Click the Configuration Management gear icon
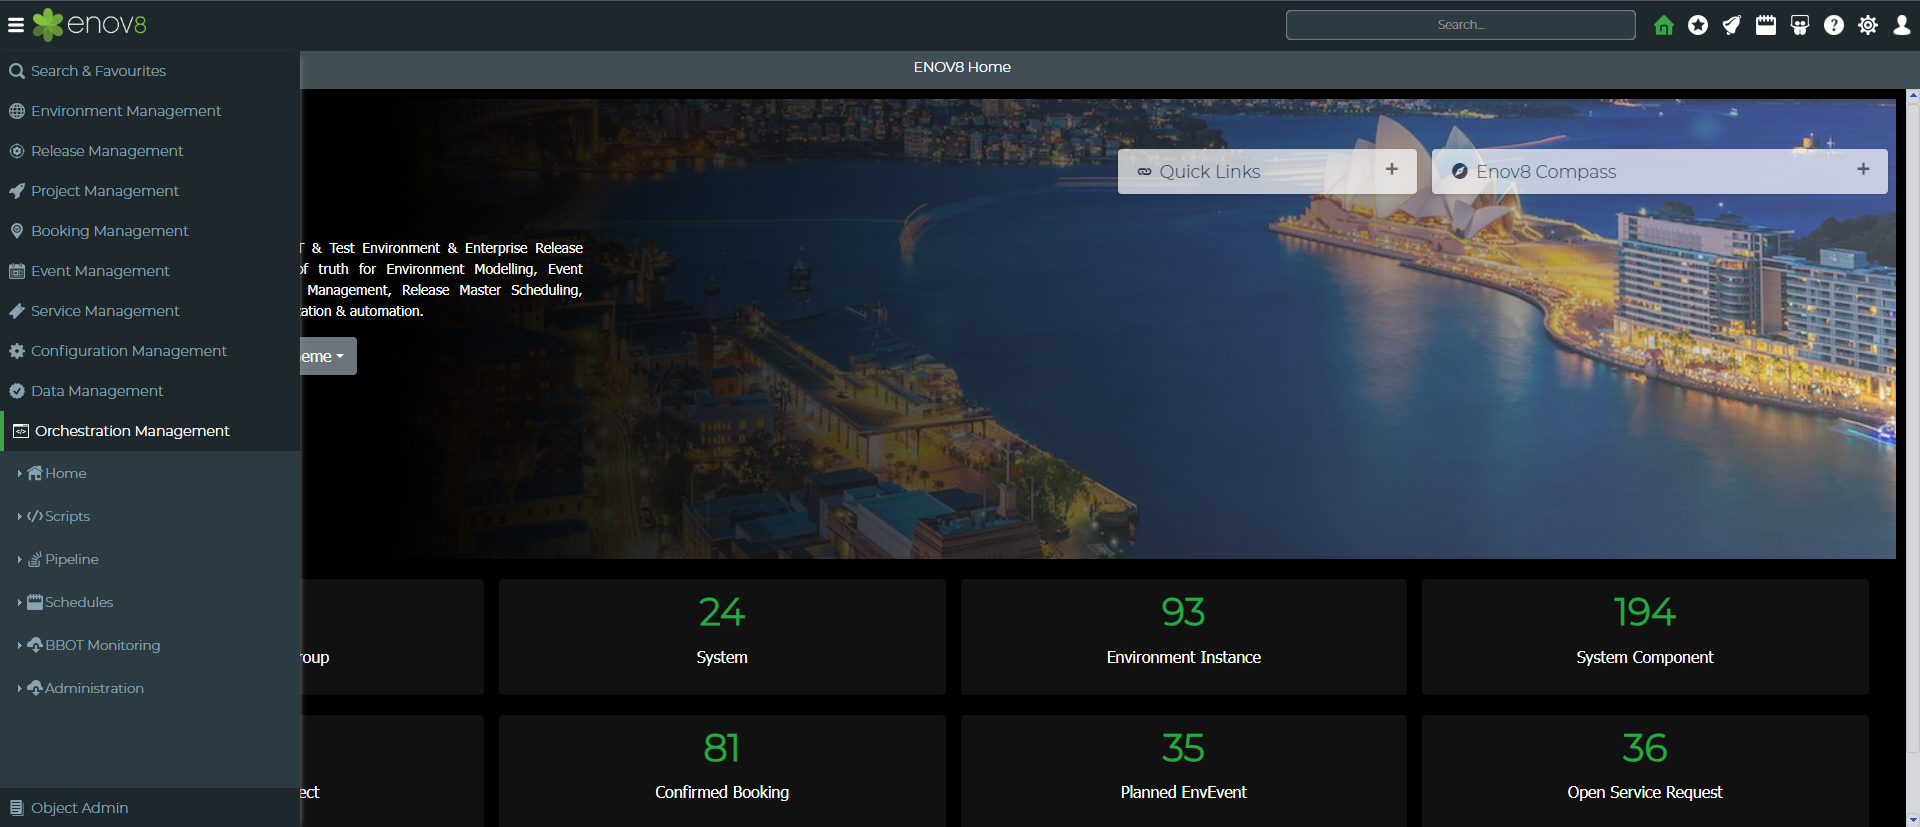The height and width of the screenshot is (827, 1920). [17, 351]
